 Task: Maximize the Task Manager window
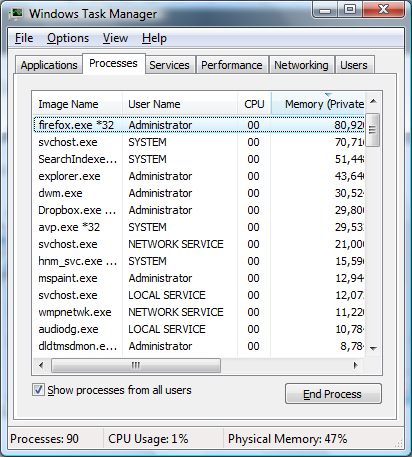350,10
